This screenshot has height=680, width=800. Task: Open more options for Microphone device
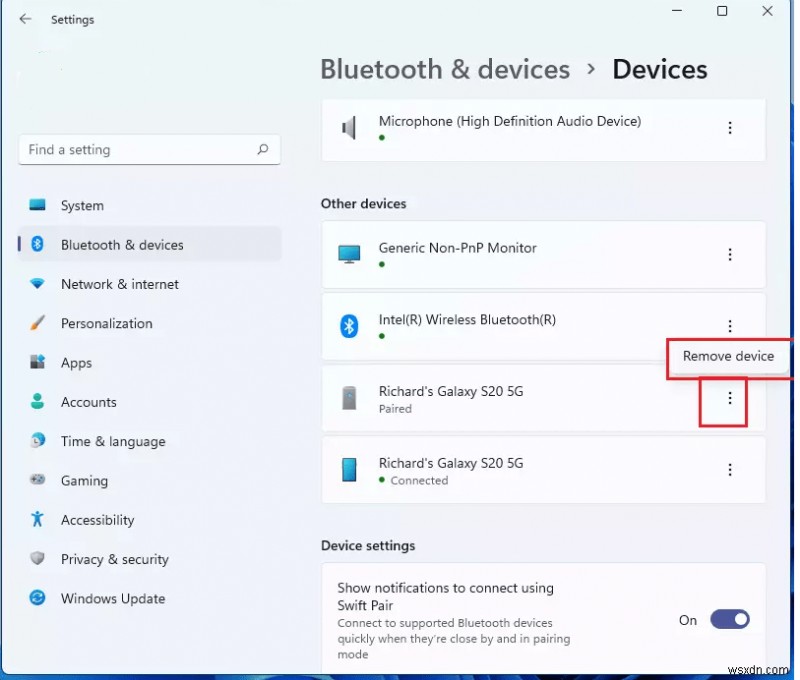tap(730, 128)
